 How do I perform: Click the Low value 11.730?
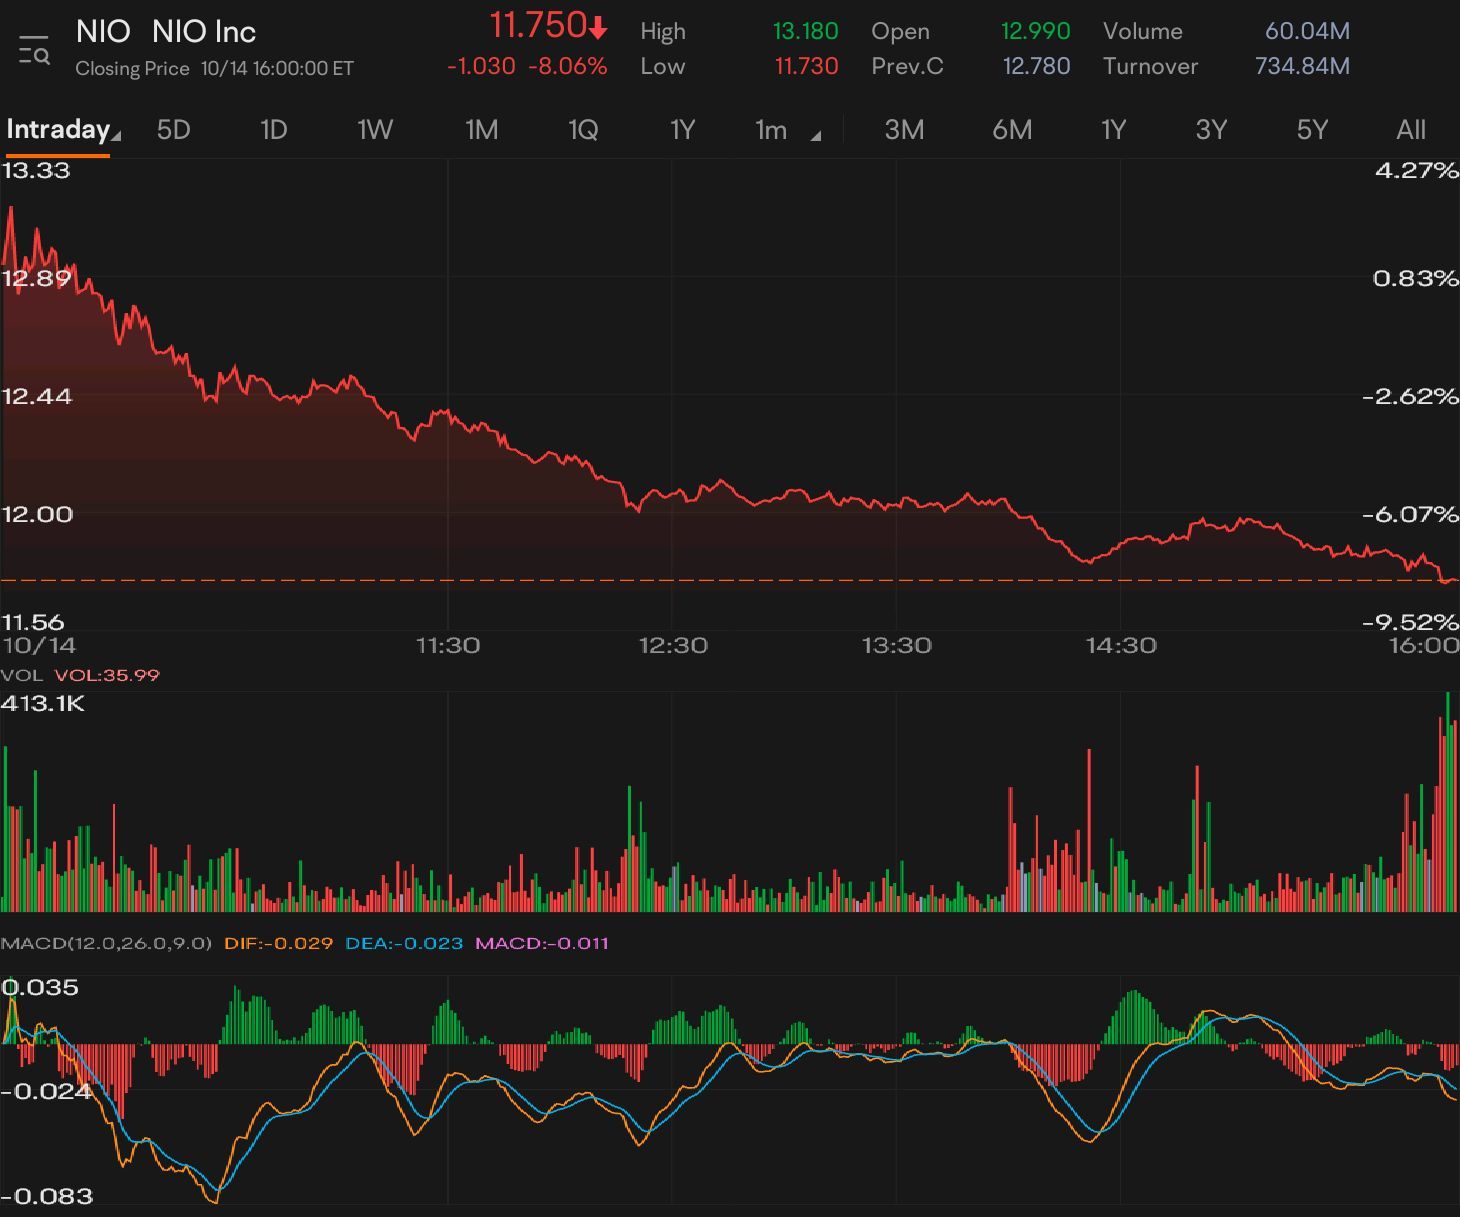[x=806, y=66]
